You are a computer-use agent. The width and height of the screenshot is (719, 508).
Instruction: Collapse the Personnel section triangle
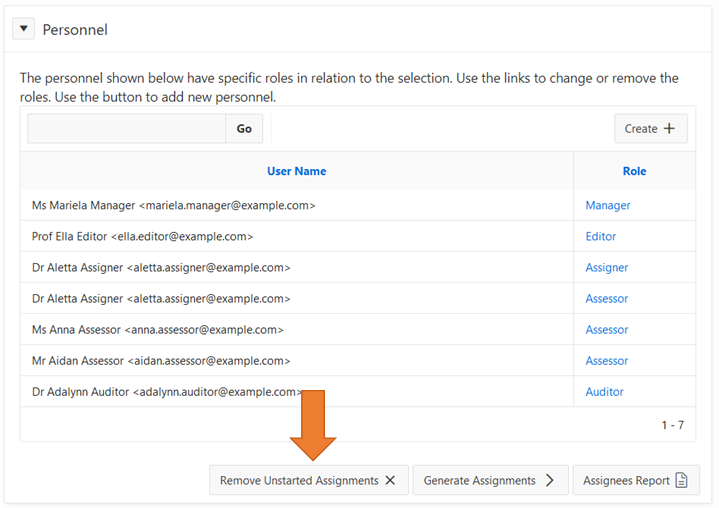coord(23,29)
